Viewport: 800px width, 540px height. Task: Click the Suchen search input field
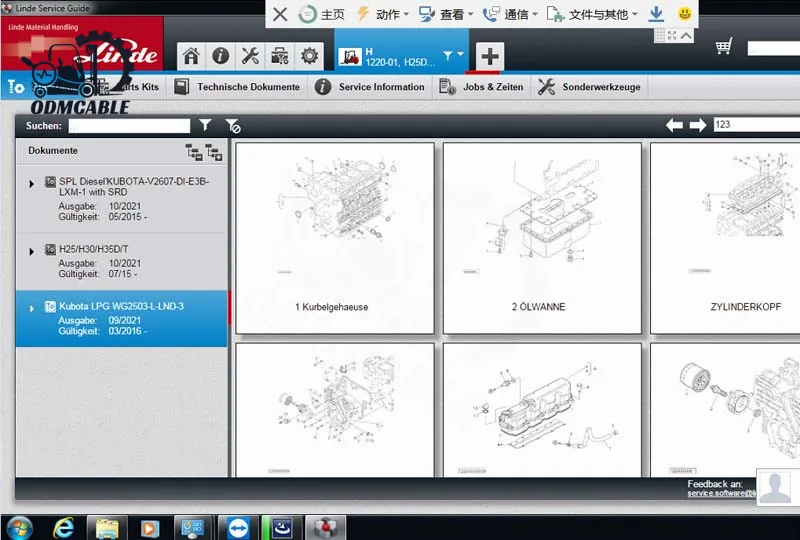(129, 126)
